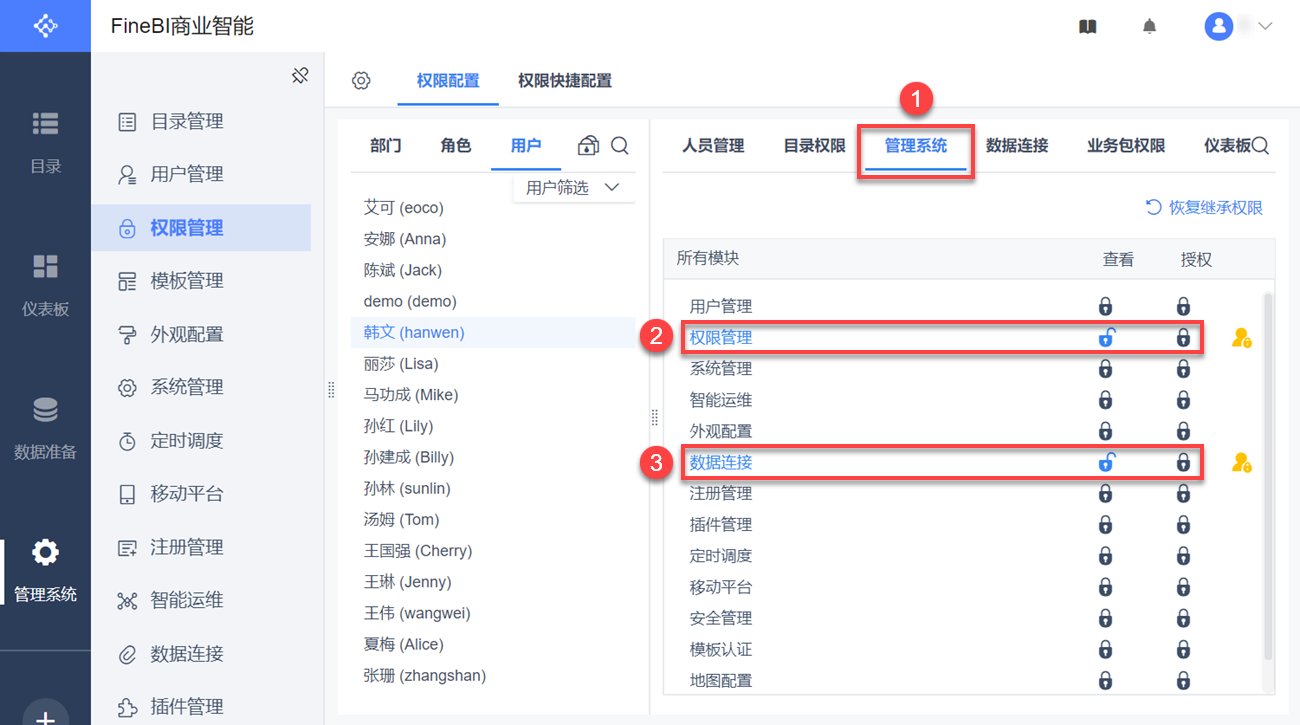
Task: Switch to the 角色 tab
Action: coord(455,146)
